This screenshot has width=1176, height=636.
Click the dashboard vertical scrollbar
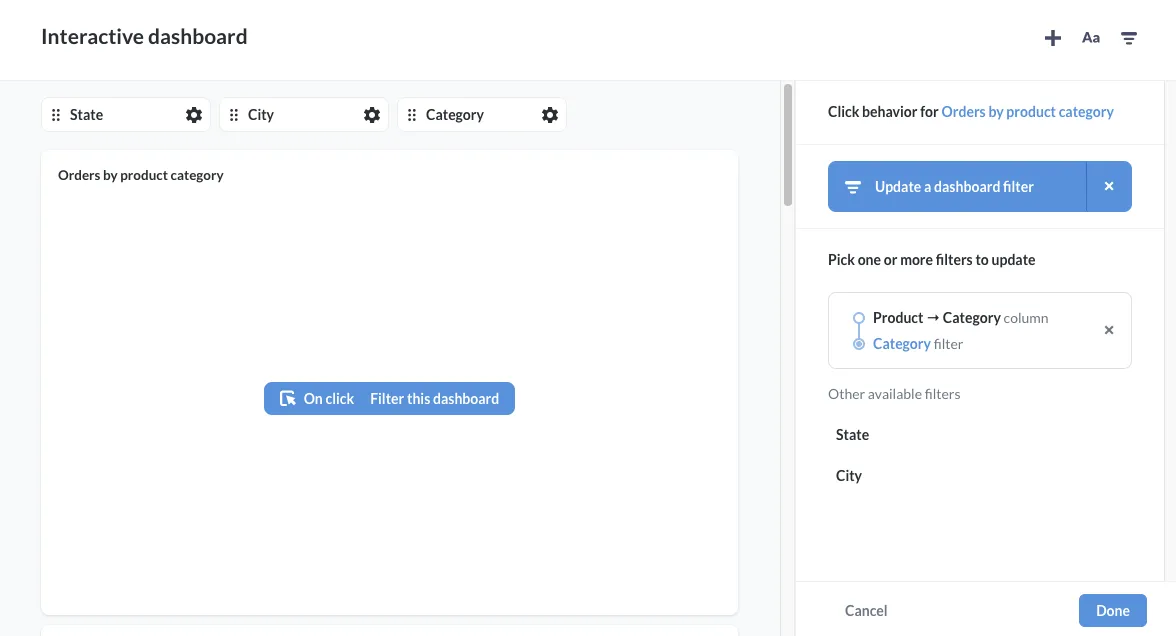(788, 145)
